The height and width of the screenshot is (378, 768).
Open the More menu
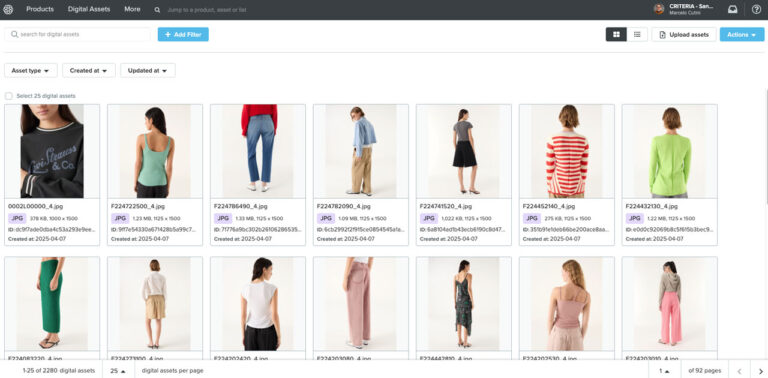(132, 9)
